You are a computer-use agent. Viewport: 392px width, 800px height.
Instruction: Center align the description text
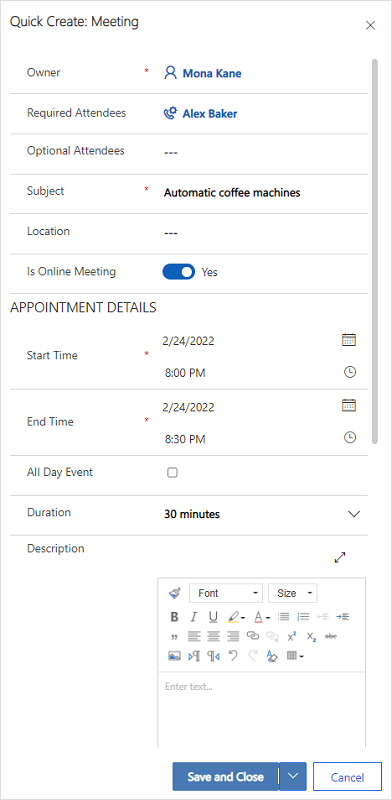[x=213, y=636]
